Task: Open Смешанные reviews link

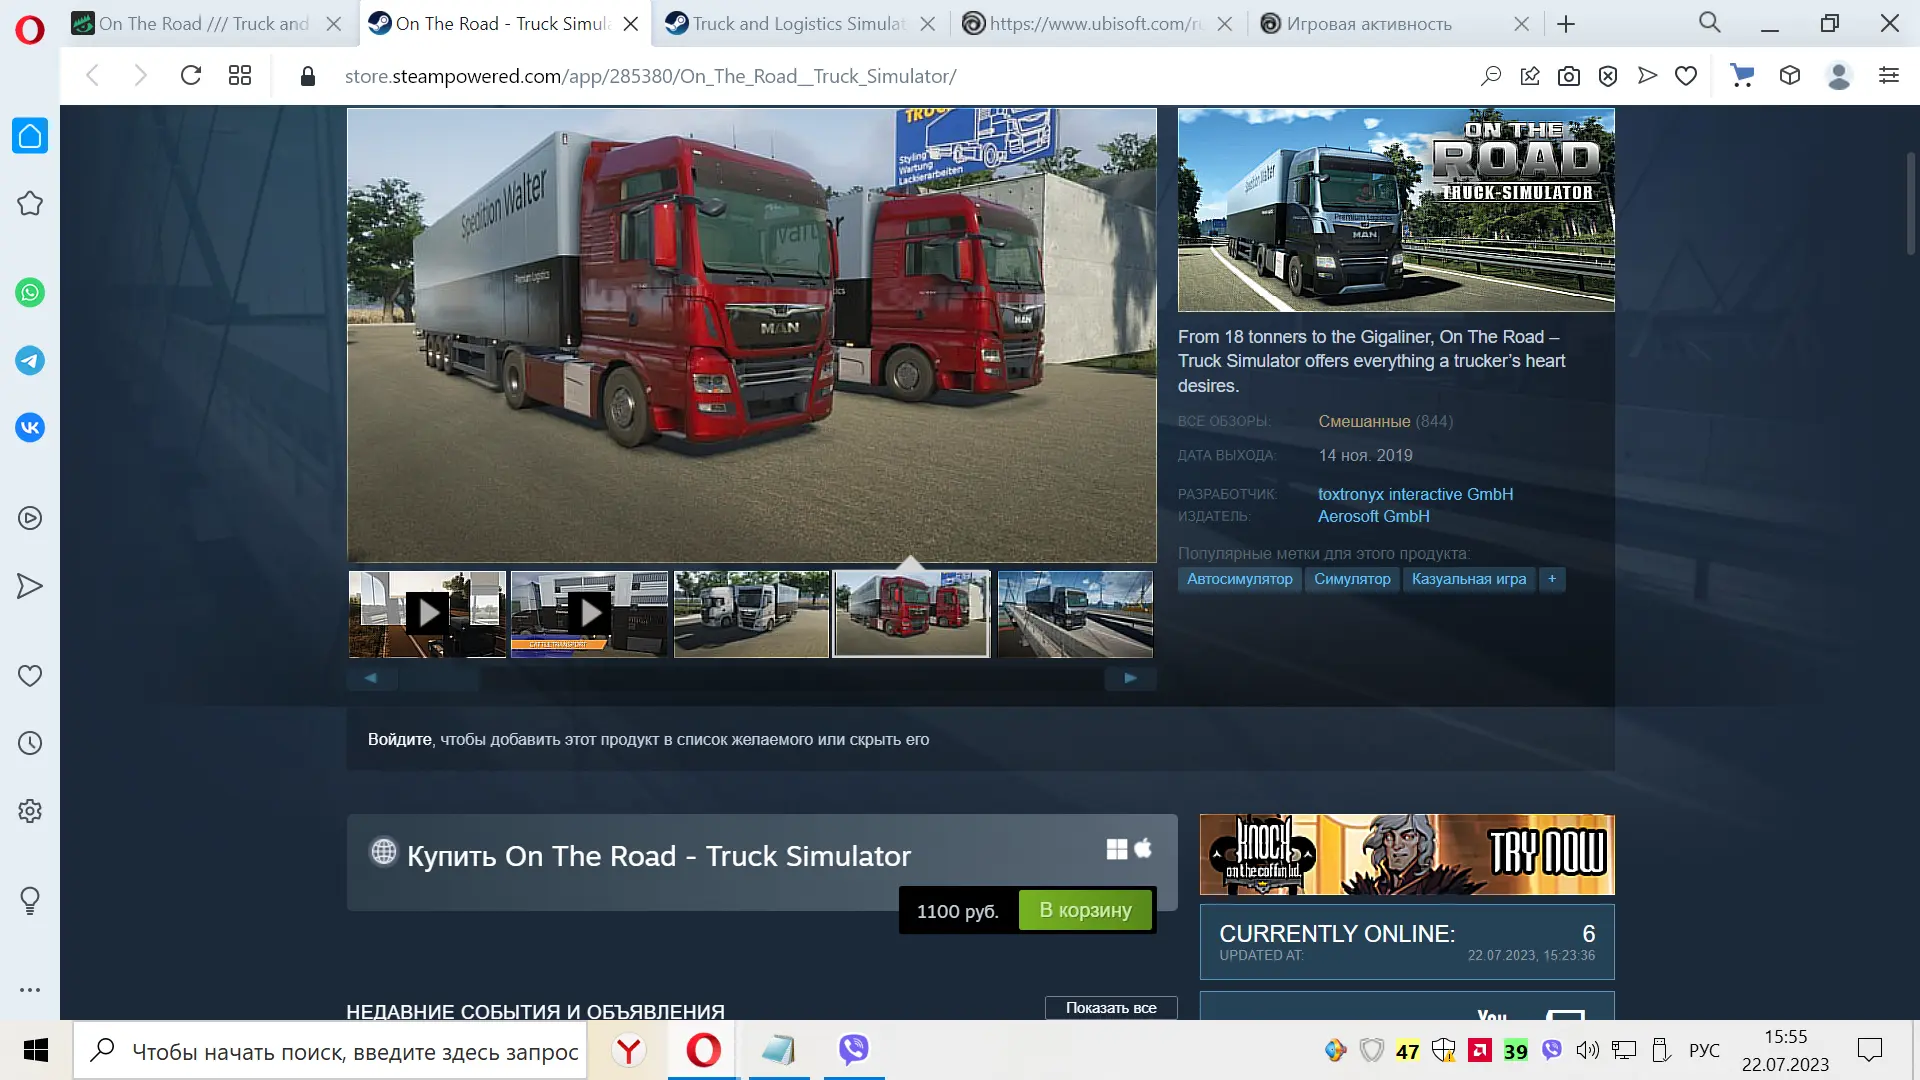Action: click(1364, 422)
